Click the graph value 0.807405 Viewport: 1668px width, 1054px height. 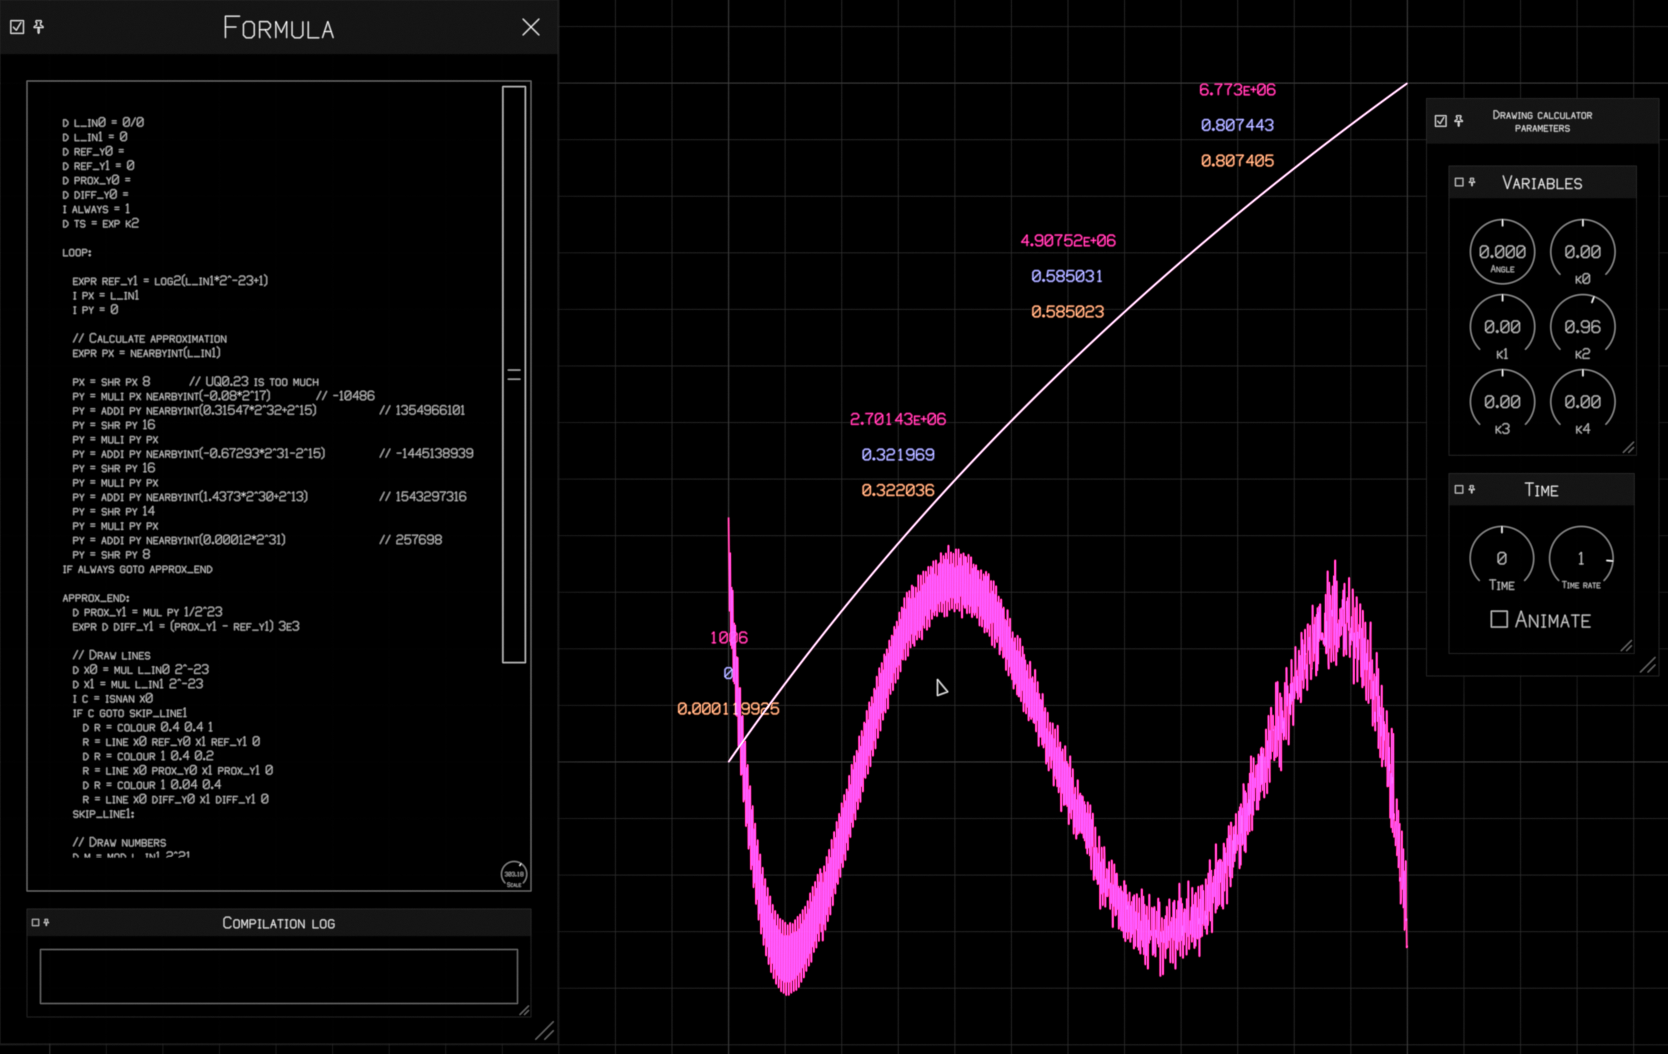coord(1237,161)
